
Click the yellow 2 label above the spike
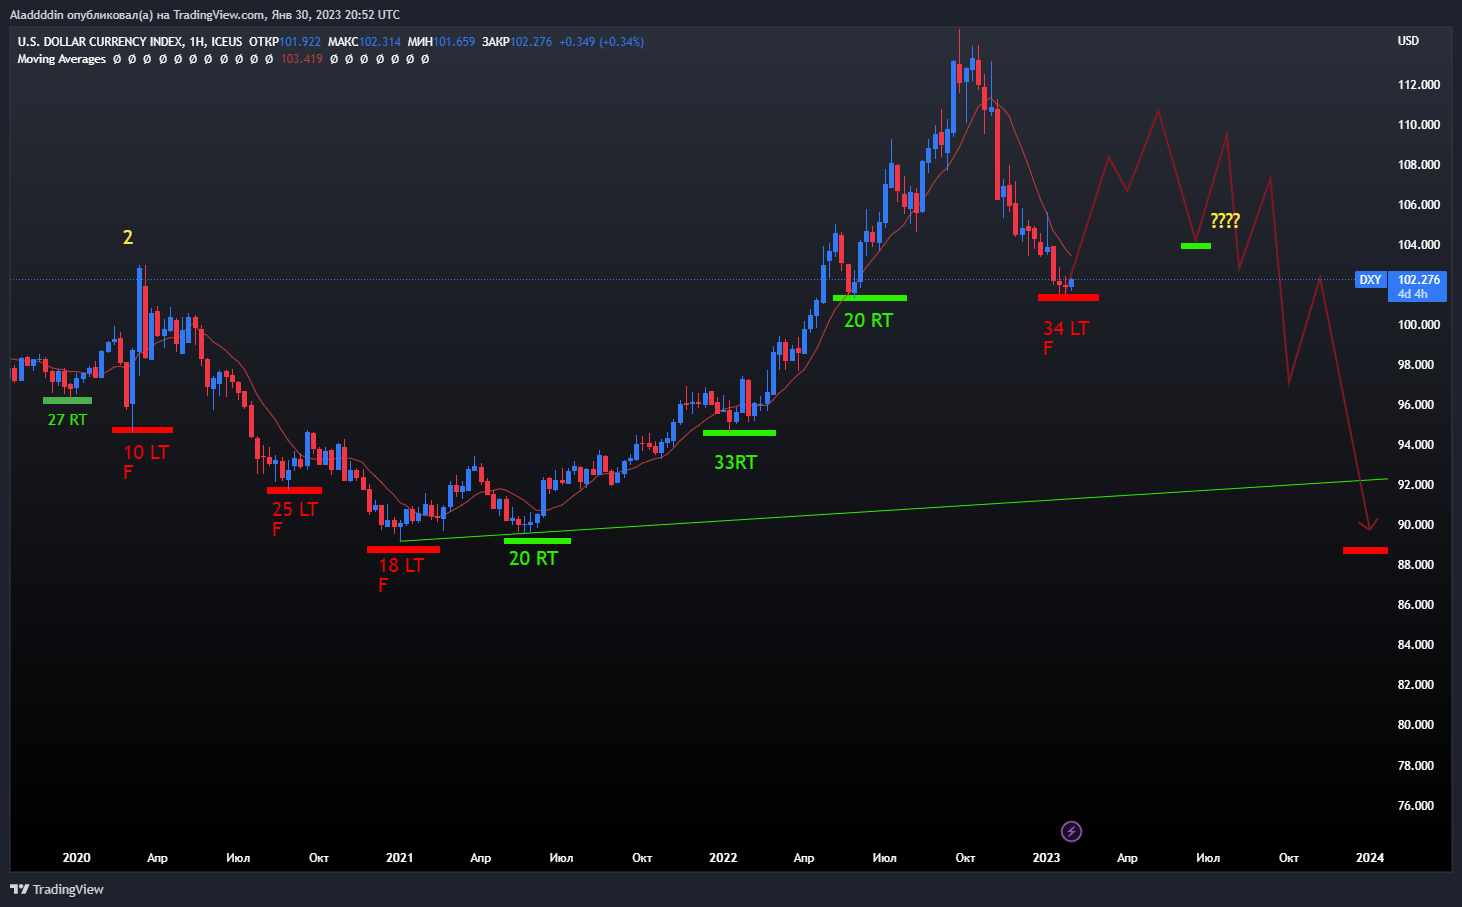(x=128, y=238)
